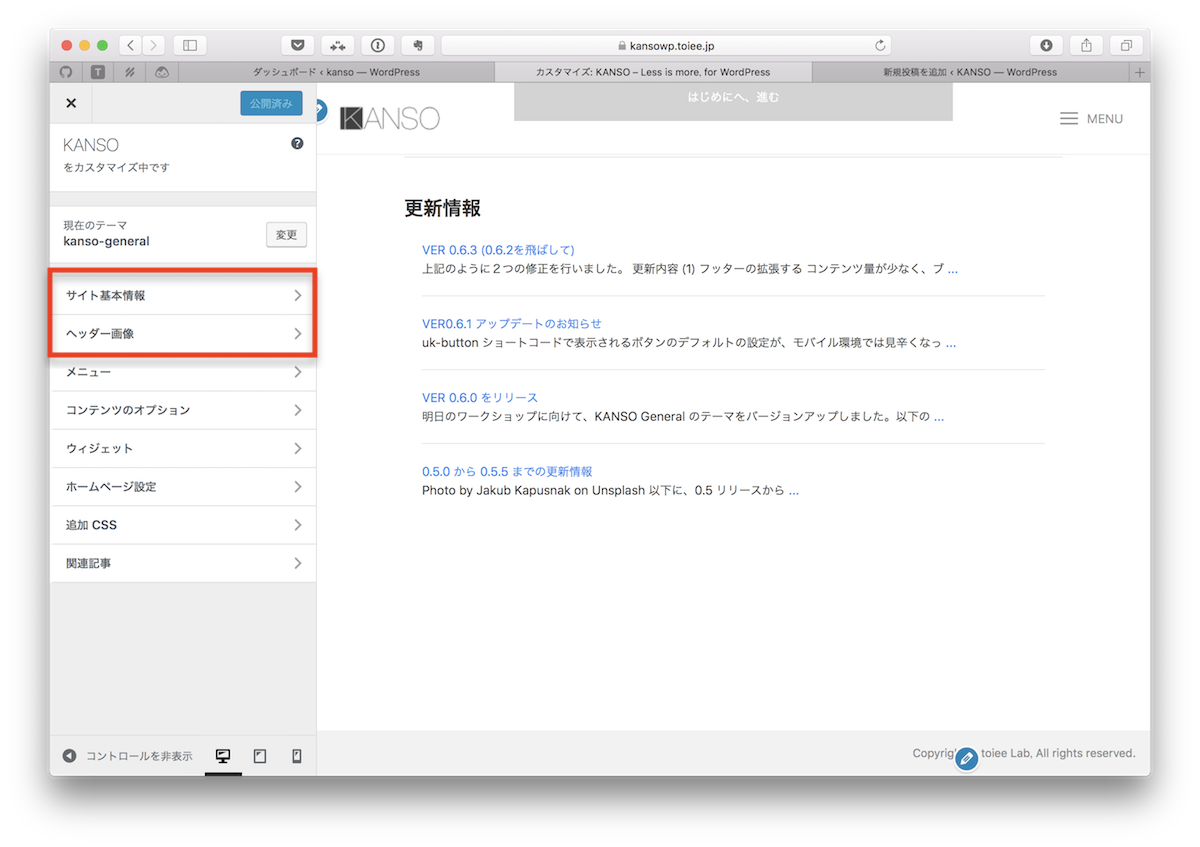Click the extension icon right of Pocket
The height and width of the screenshot is (847, 1200).
[x=337, y=45]
